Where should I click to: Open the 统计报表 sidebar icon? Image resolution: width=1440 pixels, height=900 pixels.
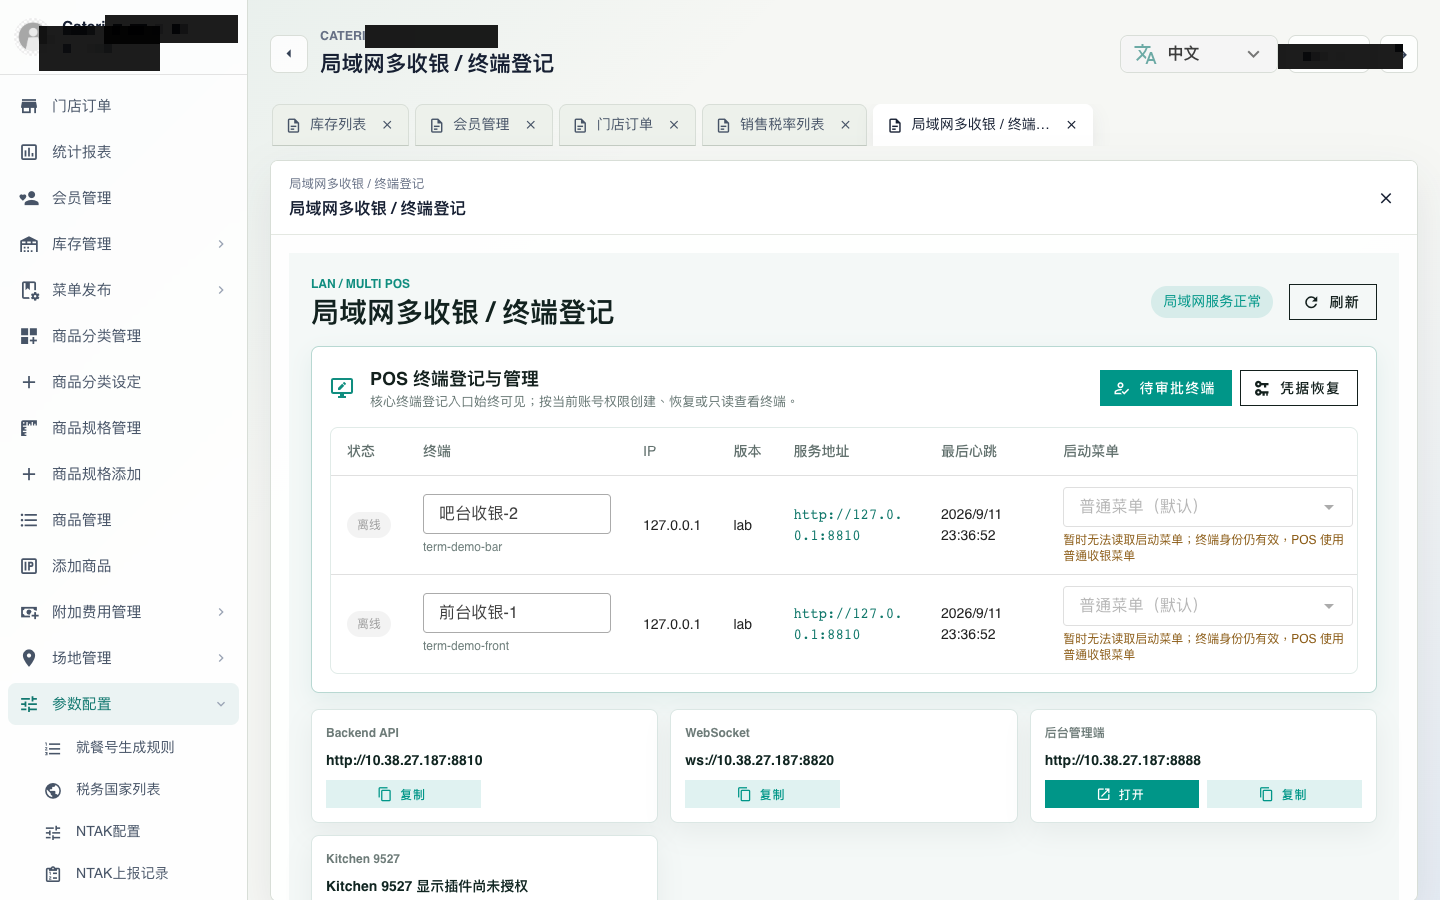29,152
